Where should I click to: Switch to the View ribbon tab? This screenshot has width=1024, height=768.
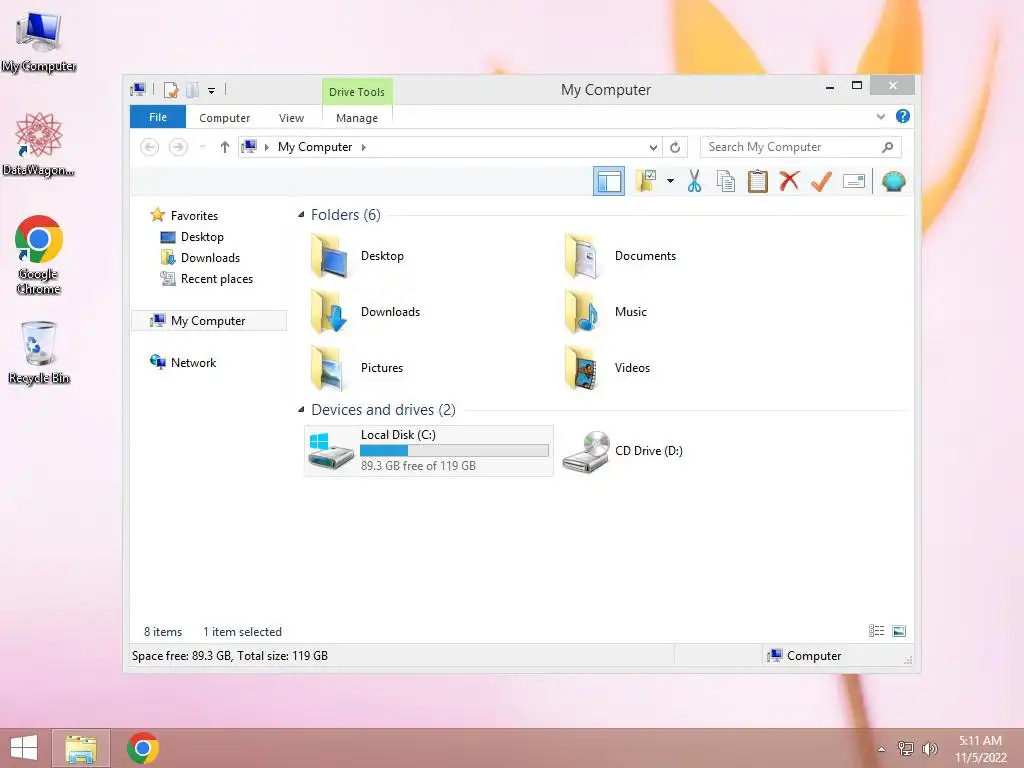291,118
